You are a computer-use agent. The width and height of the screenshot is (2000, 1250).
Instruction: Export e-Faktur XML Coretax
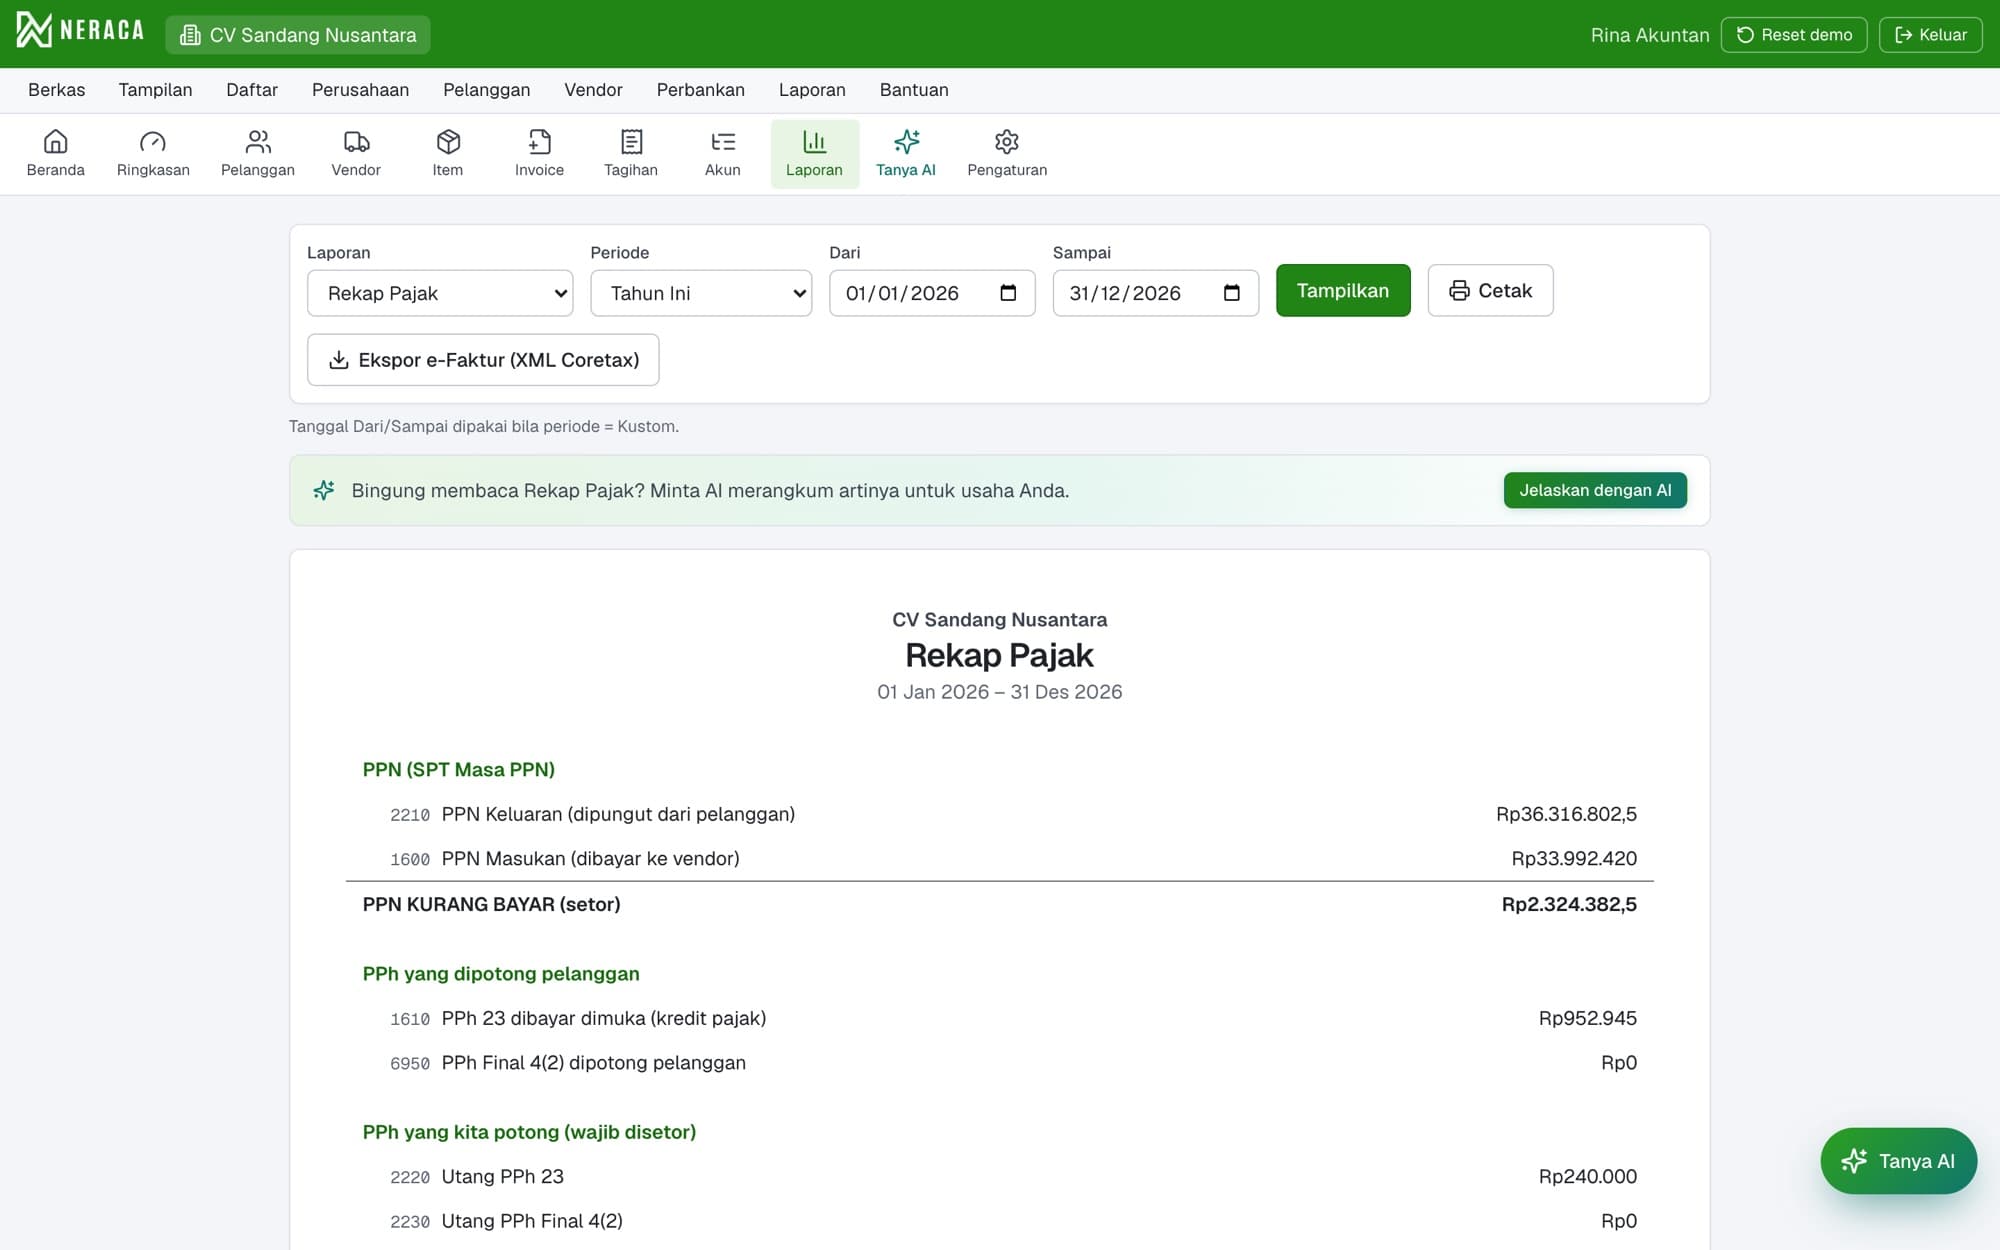tap(483, 360)
